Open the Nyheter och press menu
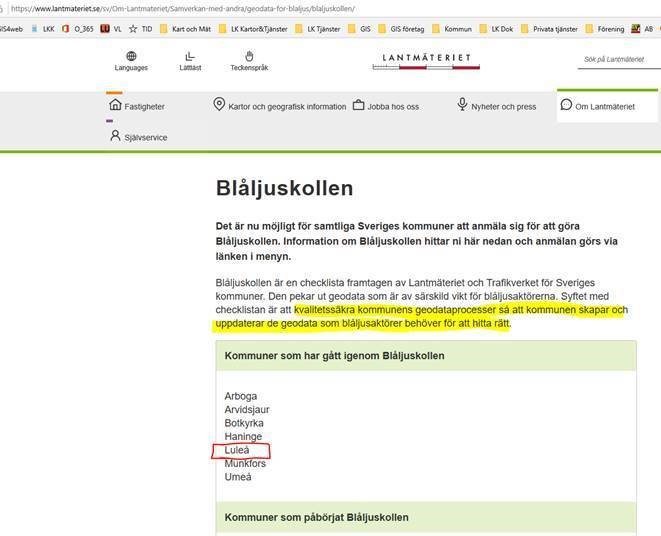This screenshot has width=661, height=536. (497, 105)
